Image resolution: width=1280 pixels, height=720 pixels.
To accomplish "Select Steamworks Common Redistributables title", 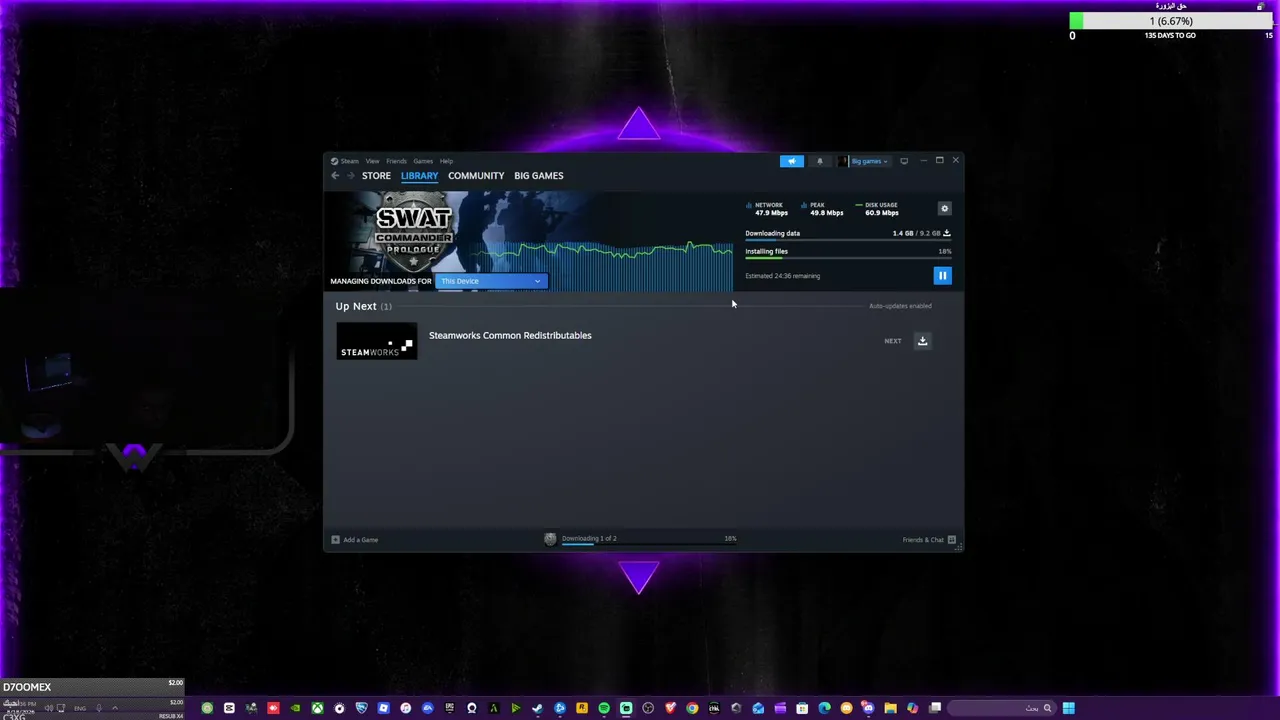I will click(510, 336).
